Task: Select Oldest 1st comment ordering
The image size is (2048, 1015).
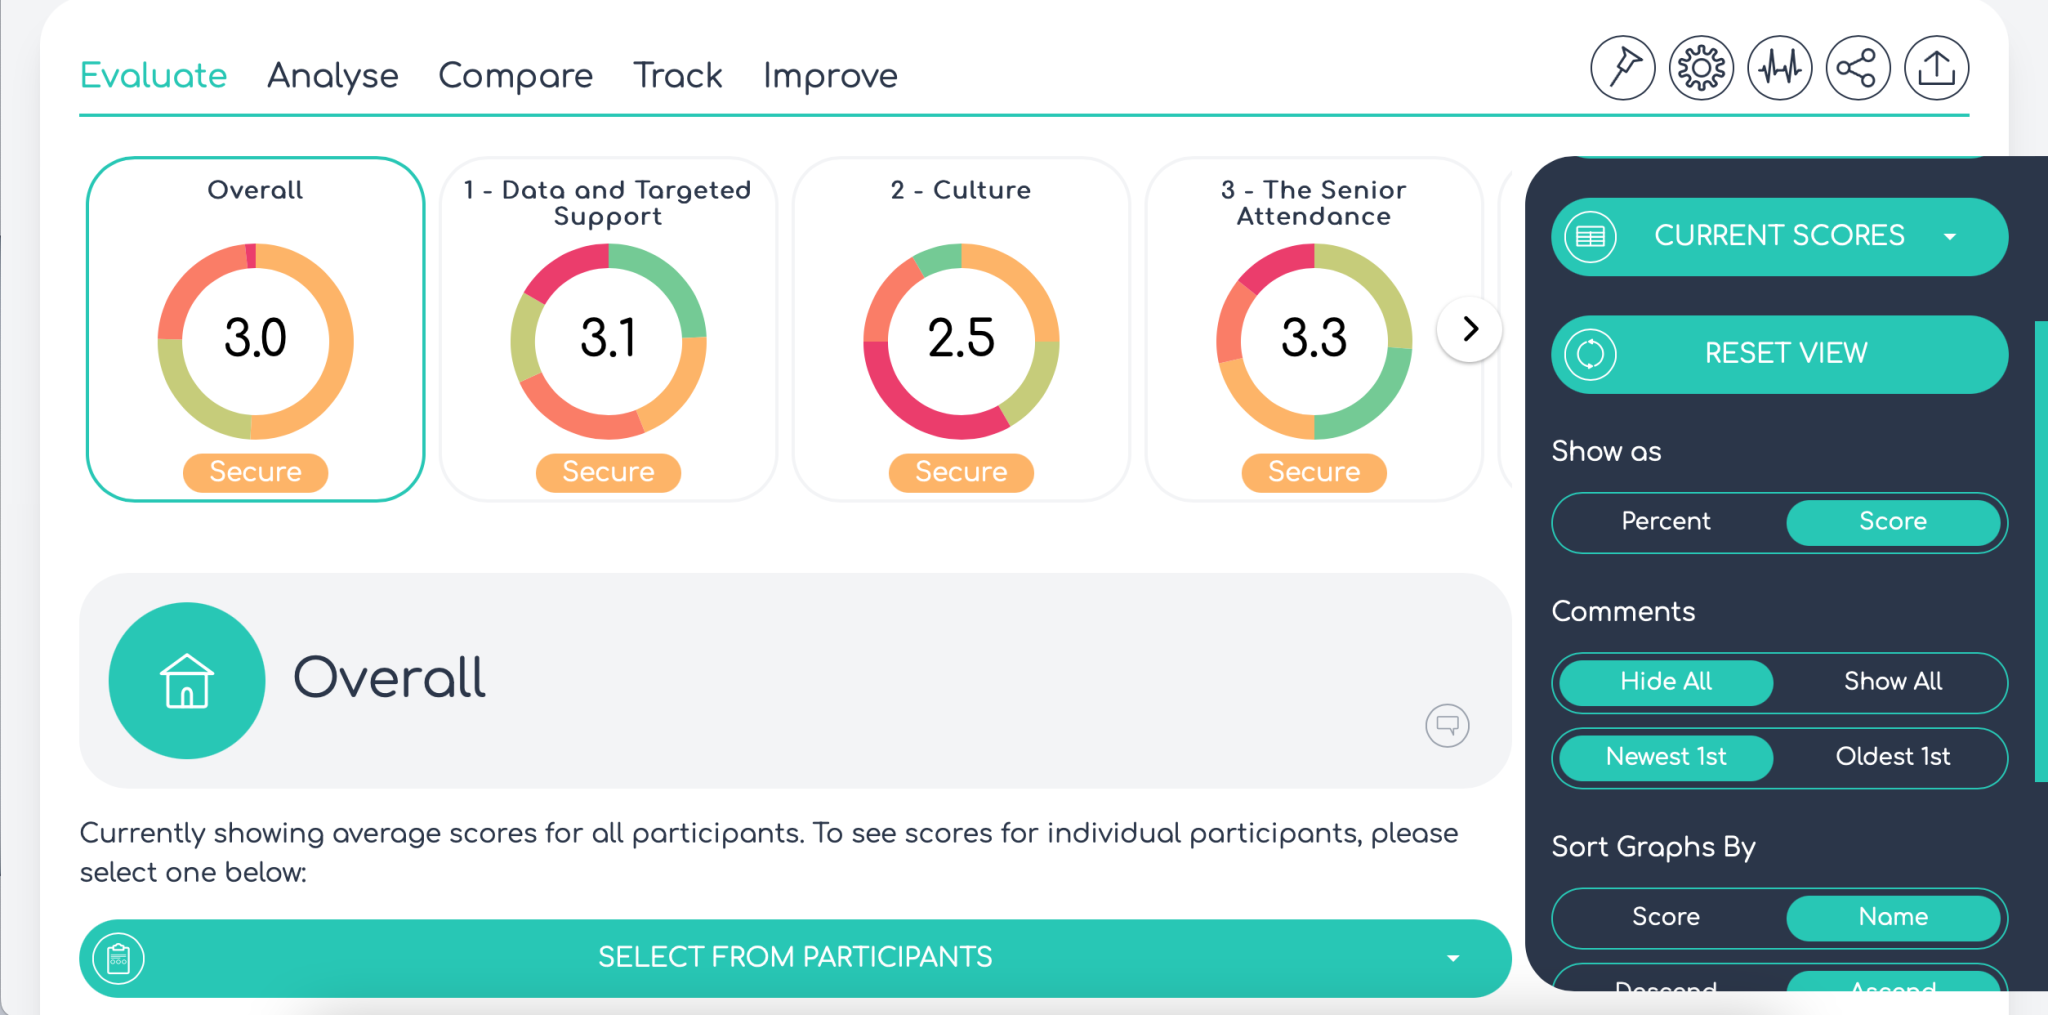Action: (x=1892, y=757)
